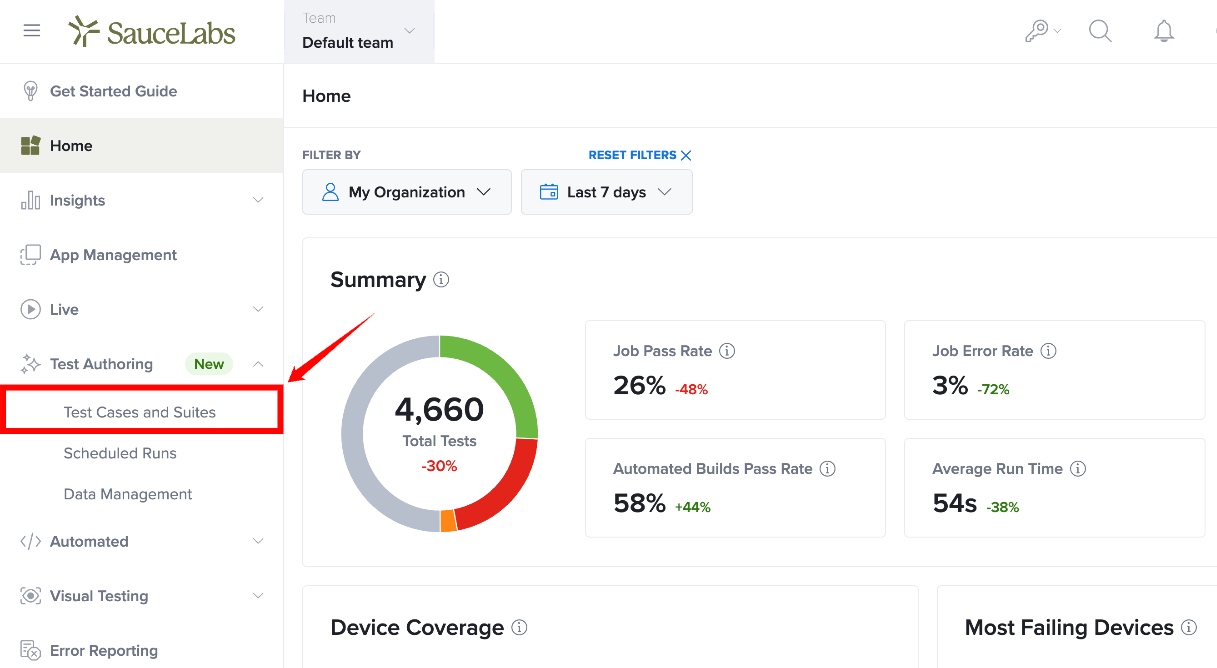Open the Default team dropdown
This screenshot has width=1217, height=668.
click(360, 32)
